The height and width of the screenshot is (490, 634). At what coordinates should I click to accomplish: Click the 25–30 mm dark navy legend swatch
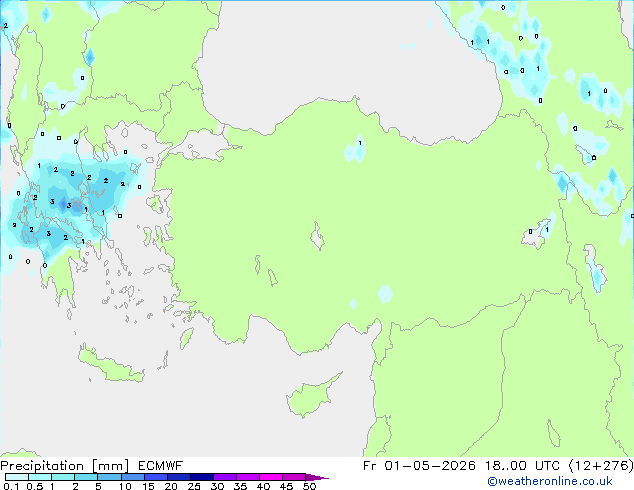pos(201,477)
